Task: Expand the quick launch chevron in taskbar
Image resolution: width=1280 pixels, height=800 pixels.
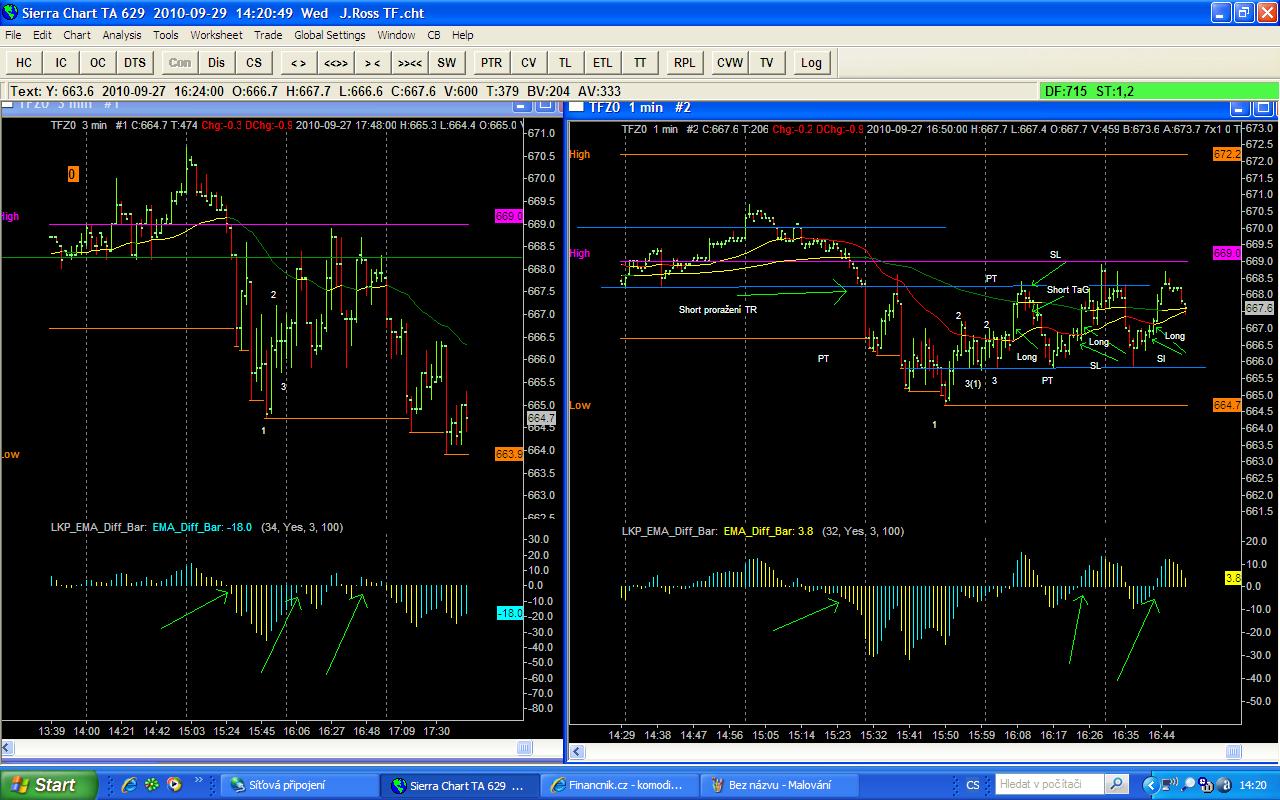Action: click(199, 780)
